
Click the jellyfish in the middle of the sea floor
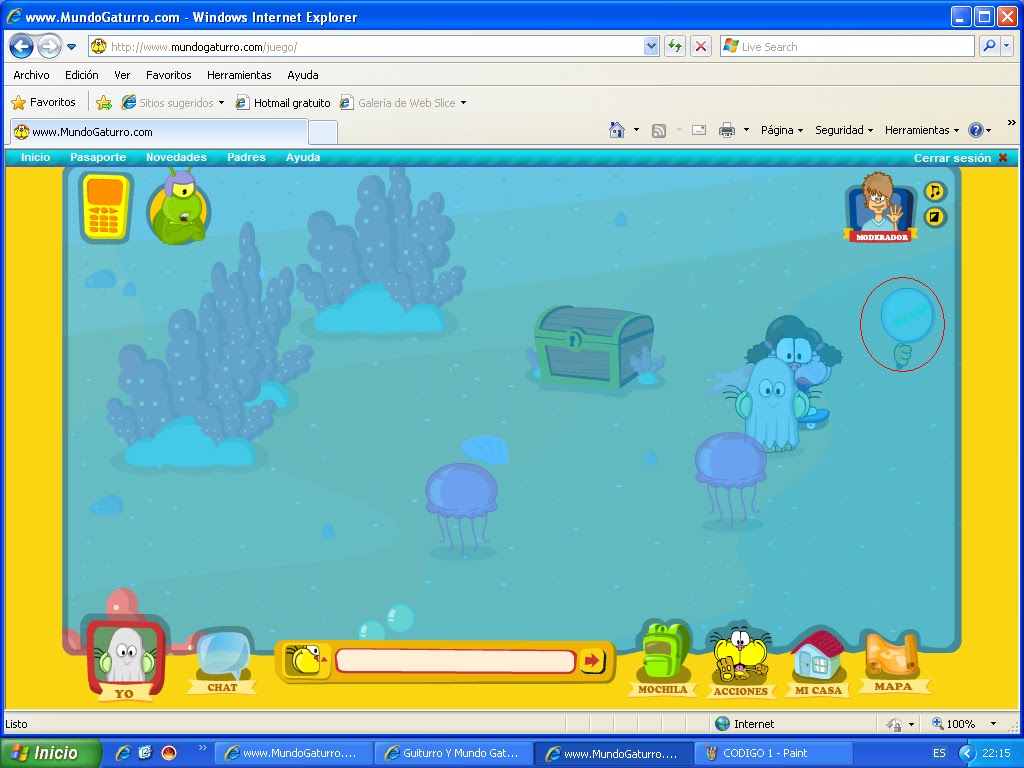tap(462, 508)
